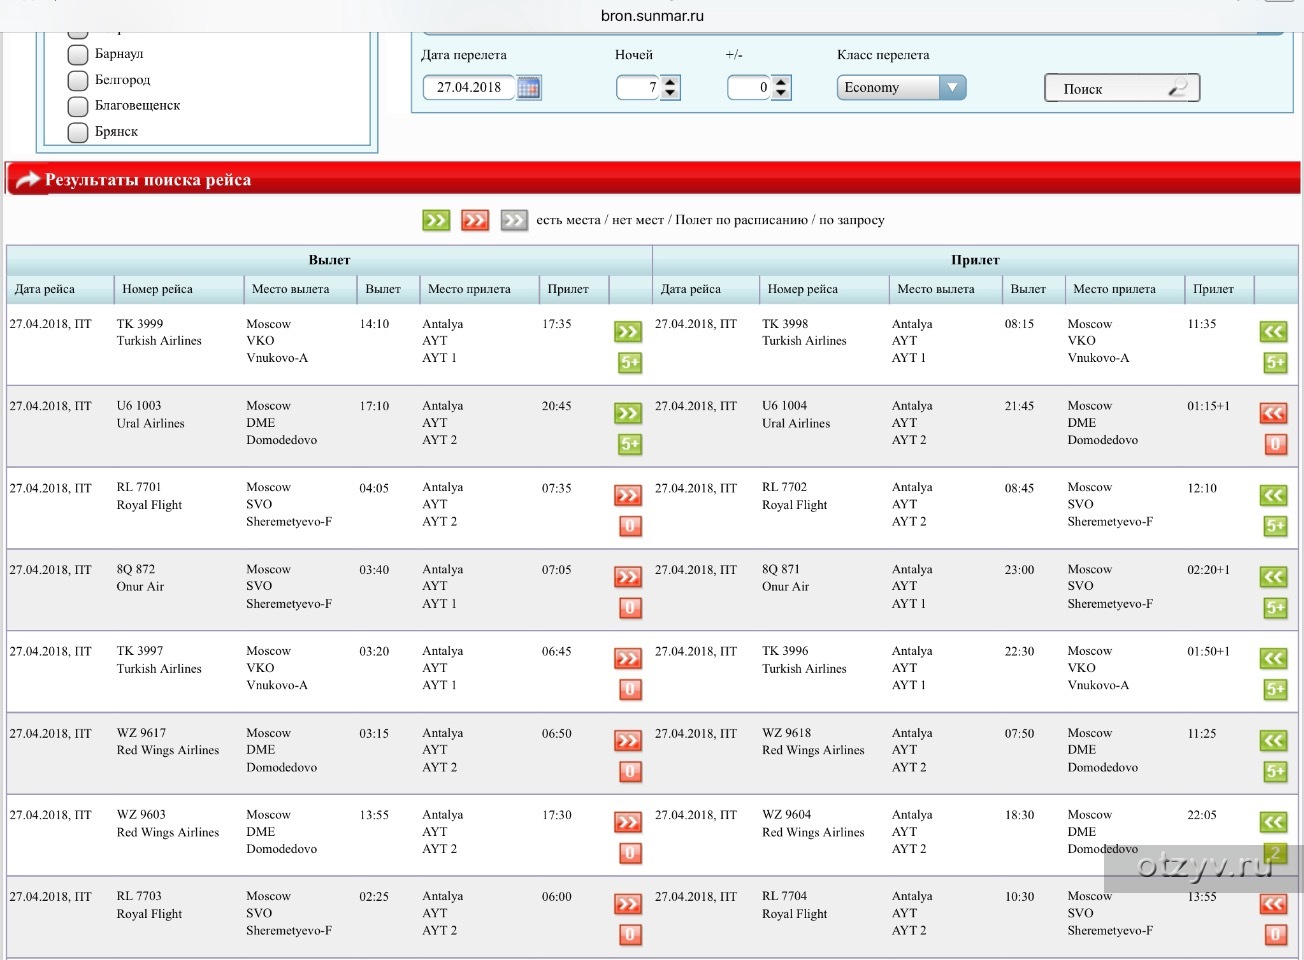This screenshot has width=1304, height=960.
Task: Select departure flight TK 3999 green arrow
Action: [628, 332]
